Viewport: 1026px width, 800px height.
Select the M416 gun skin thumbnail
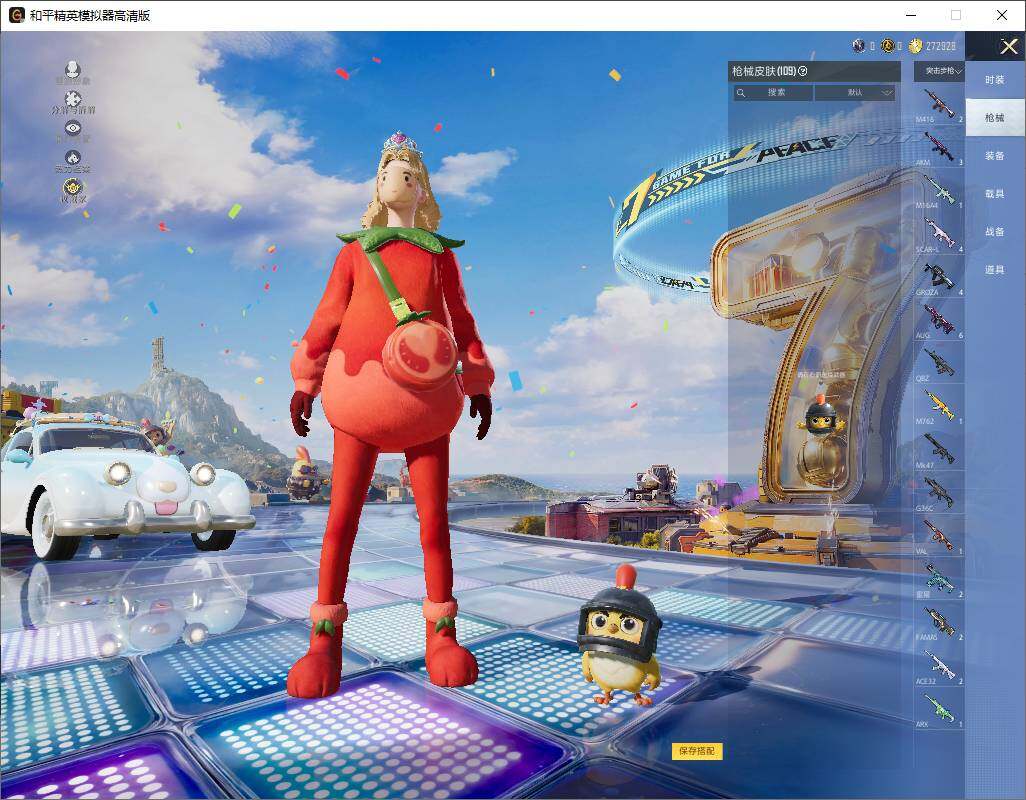tap(939, 103)
